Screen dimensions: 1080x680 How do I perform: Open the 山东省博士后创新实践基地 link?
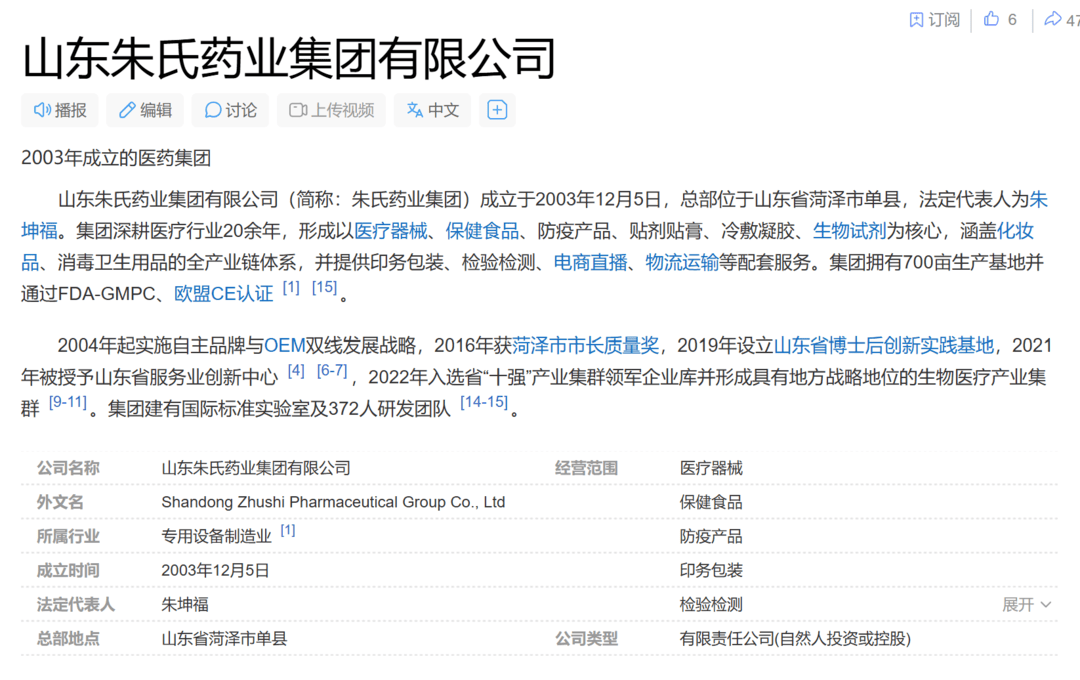pos(884,345)
